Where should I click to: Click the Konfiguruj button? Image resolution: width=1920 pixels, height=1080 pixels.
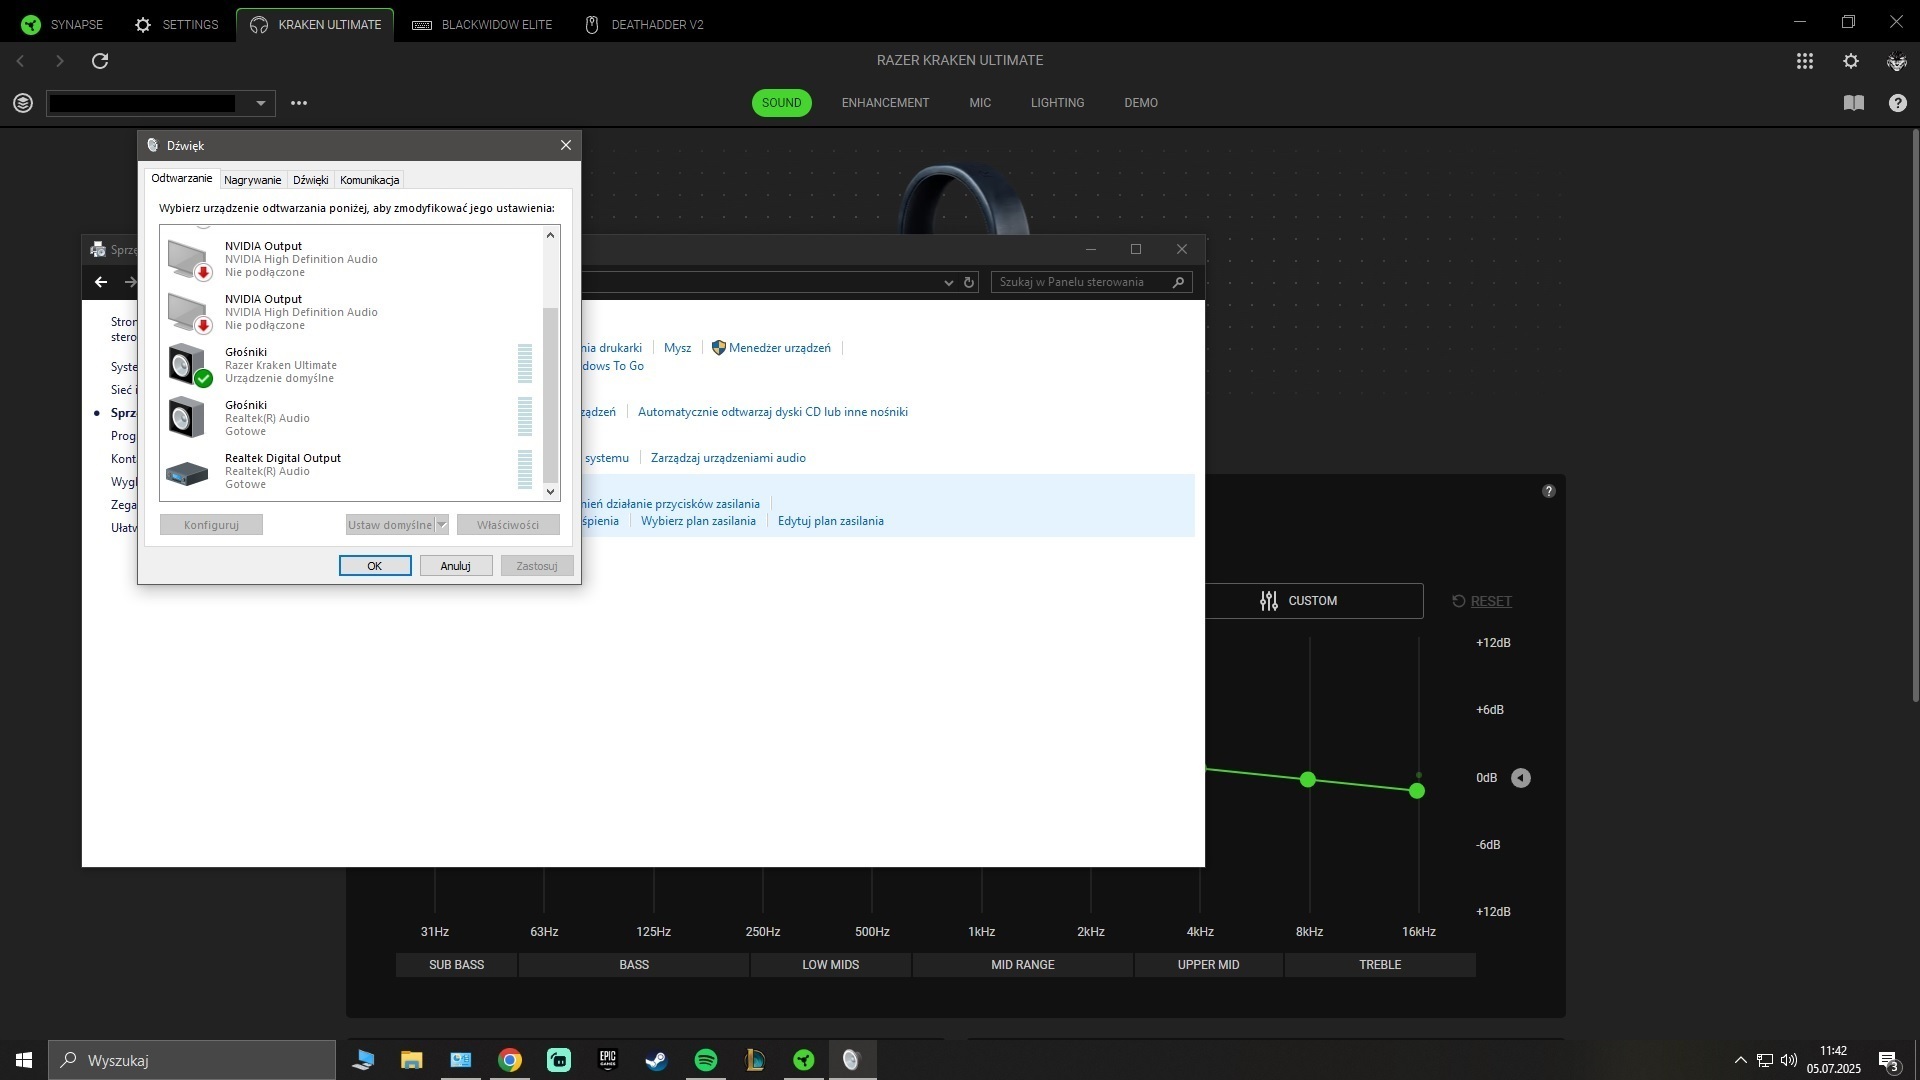pyautogui.click(x=211, y=525)
